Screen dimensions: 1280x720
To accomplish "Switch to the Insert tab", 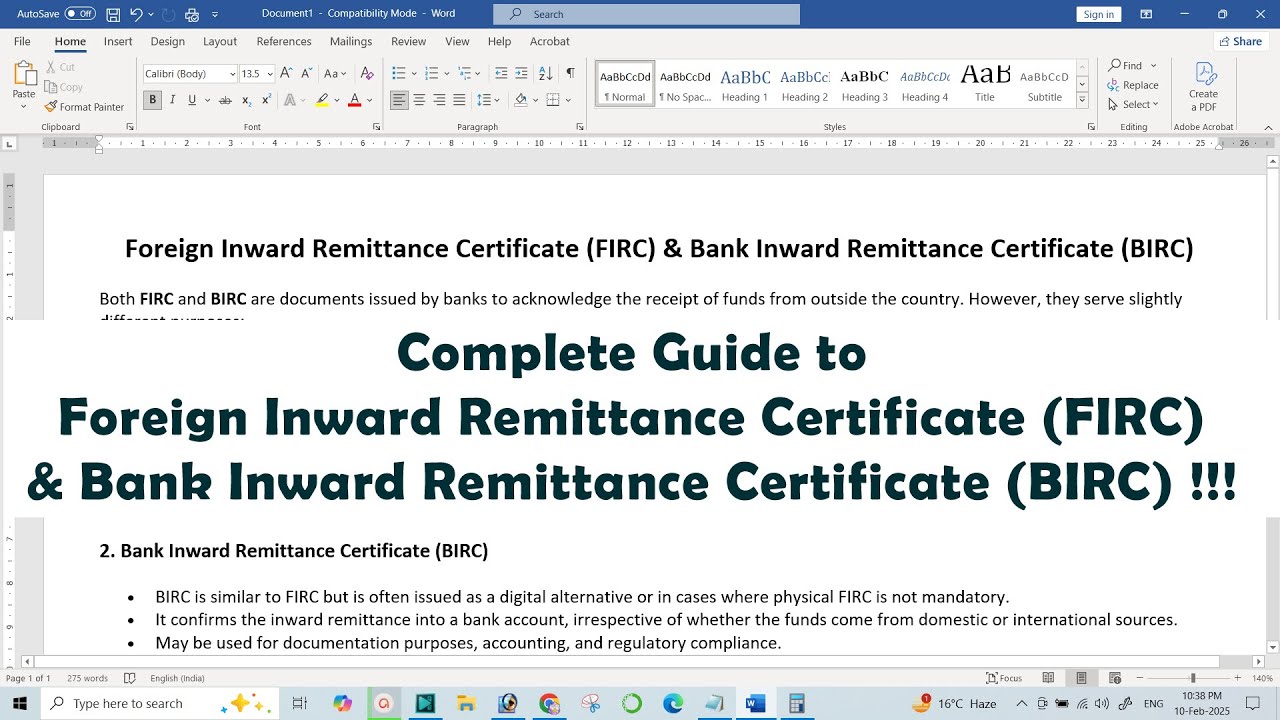I will tap(118, 41).
